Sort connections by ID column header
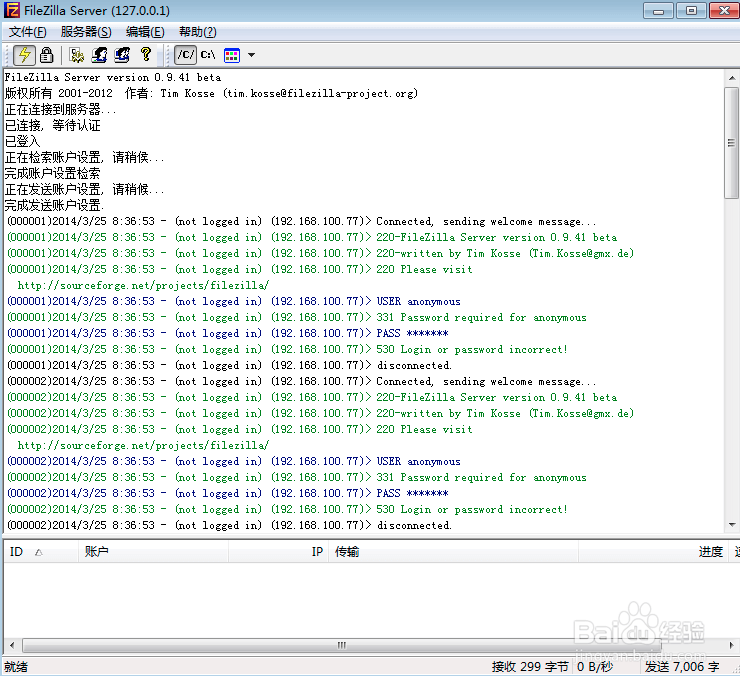Image resolution: width=740 pixels, height=676 pixels. pyautogui.click(x=41, y=552)
